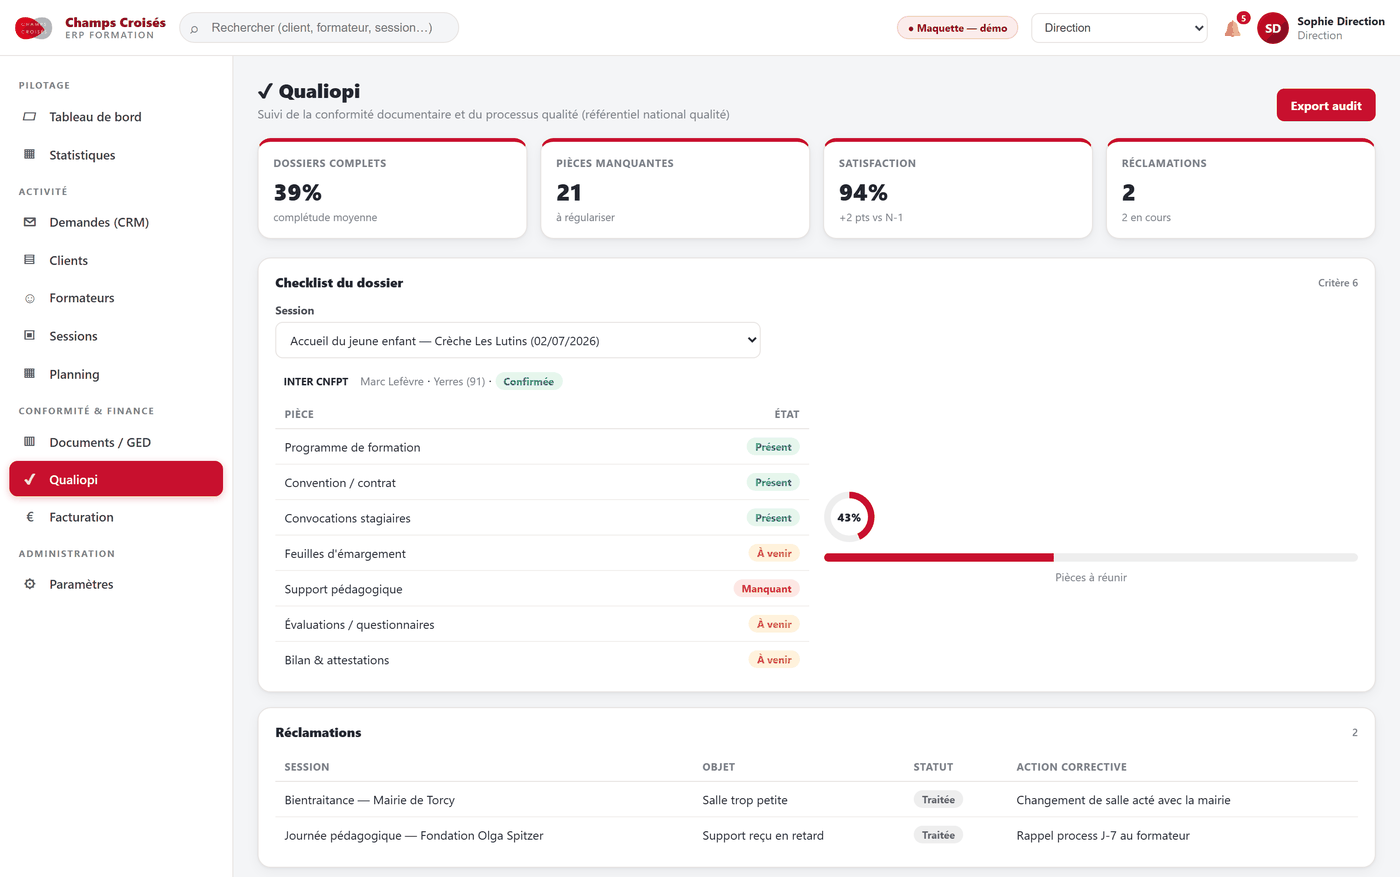This screenshot has height=877, width=1400.
Task: Click the Formateurs smiley icon
Action: [x=29, y=298]
